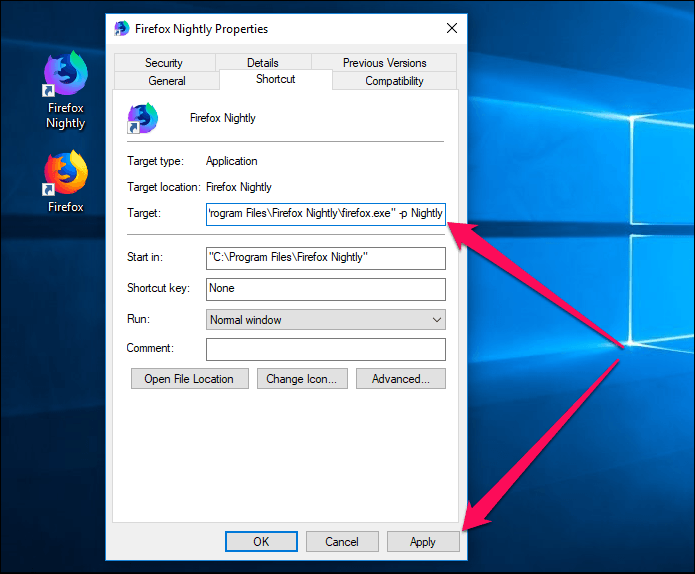
Task: Click the Firefox Nightly icon in title bar
Action: pyautogui.click(x=121, y=28)
